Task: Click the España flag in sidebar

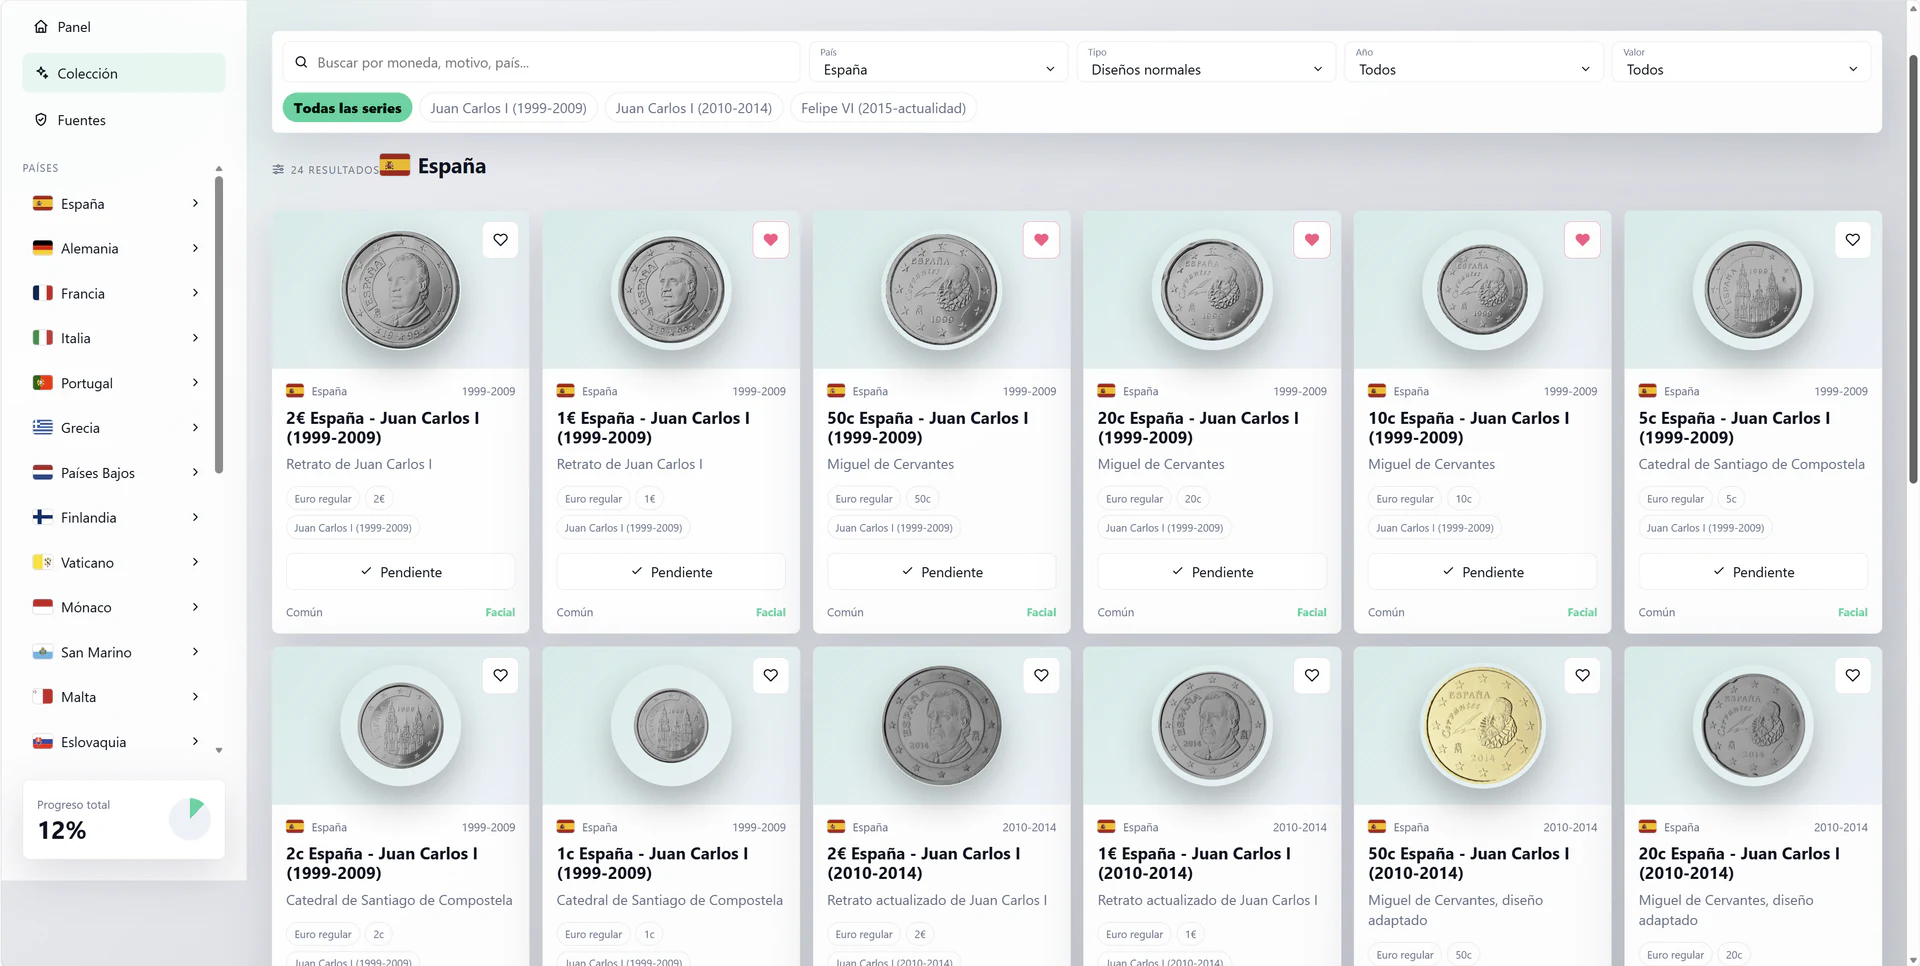Action: click(43, 203)
